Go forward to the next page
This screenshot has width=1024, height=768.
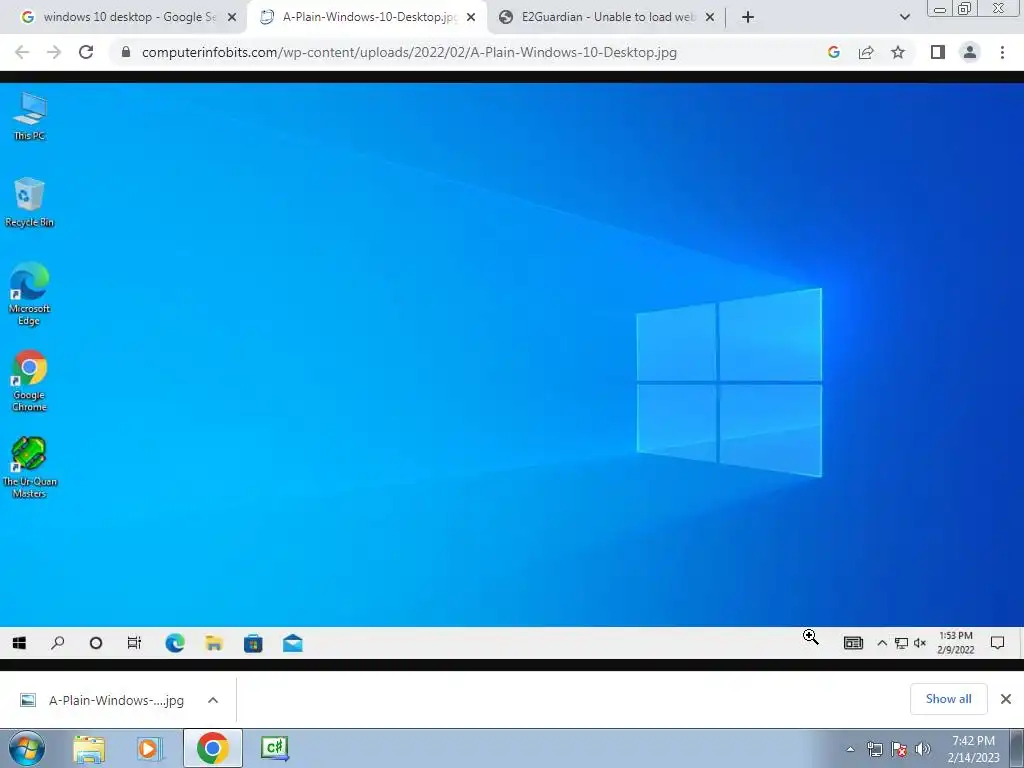[x=54, y=52]
